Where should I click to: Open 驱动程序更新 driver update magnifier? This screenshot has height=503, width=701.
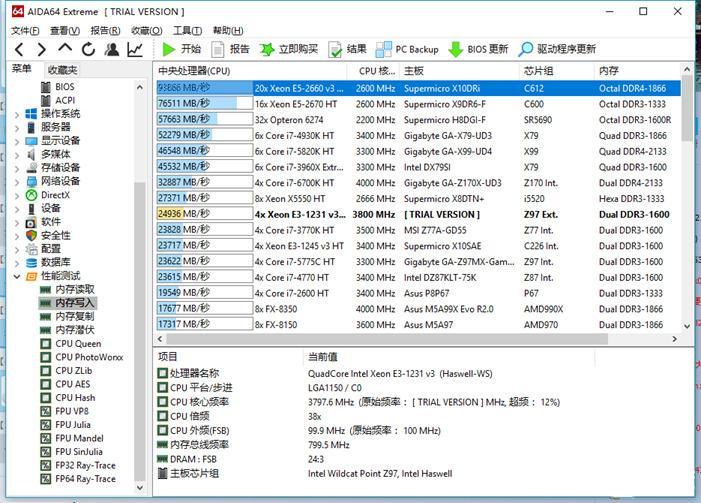(525, 49)
